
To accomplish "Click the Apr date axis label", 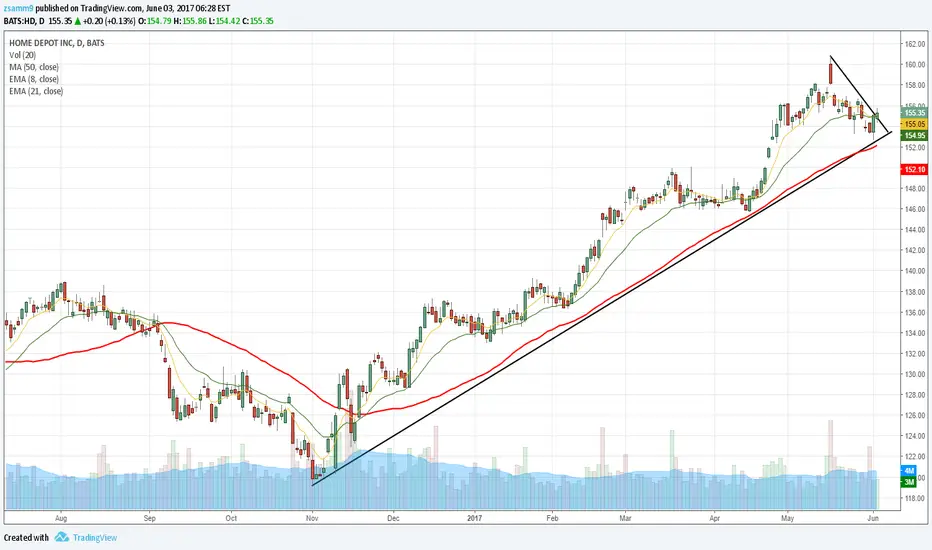I will point(714,518).
